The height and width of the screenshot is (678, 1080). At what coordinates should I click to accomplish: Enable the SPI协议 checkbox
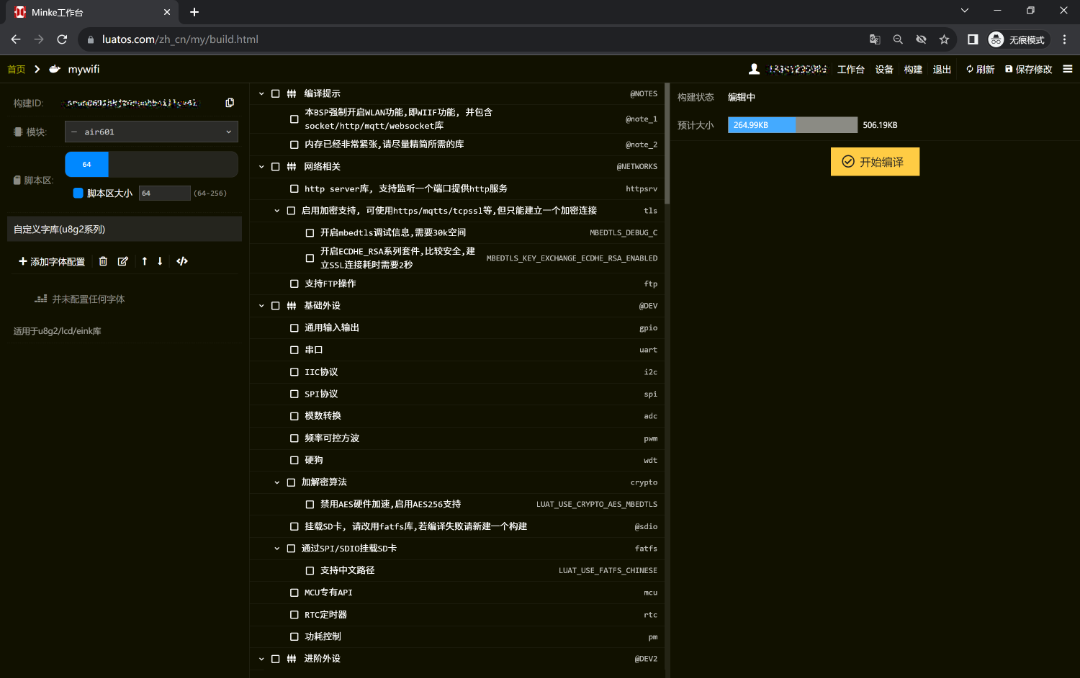coord(294,394)
